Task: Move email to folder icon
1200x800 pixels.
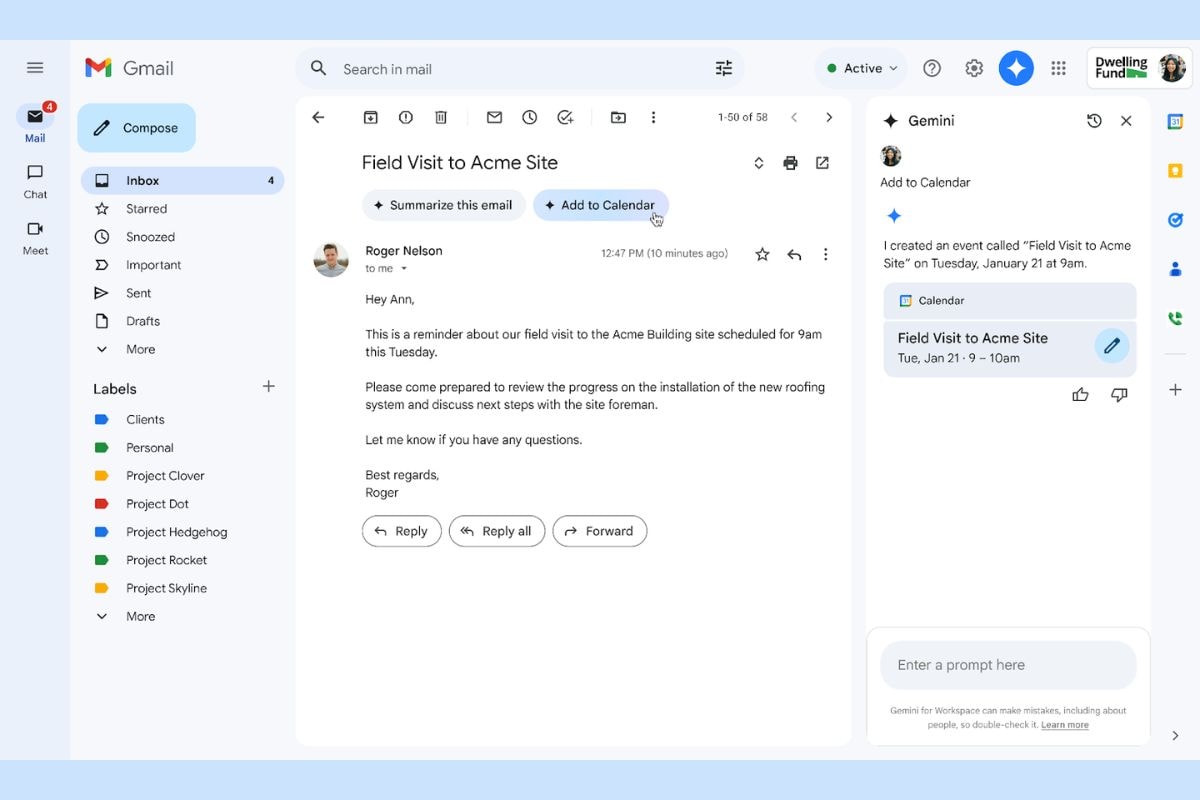Action: click(618, 117)
